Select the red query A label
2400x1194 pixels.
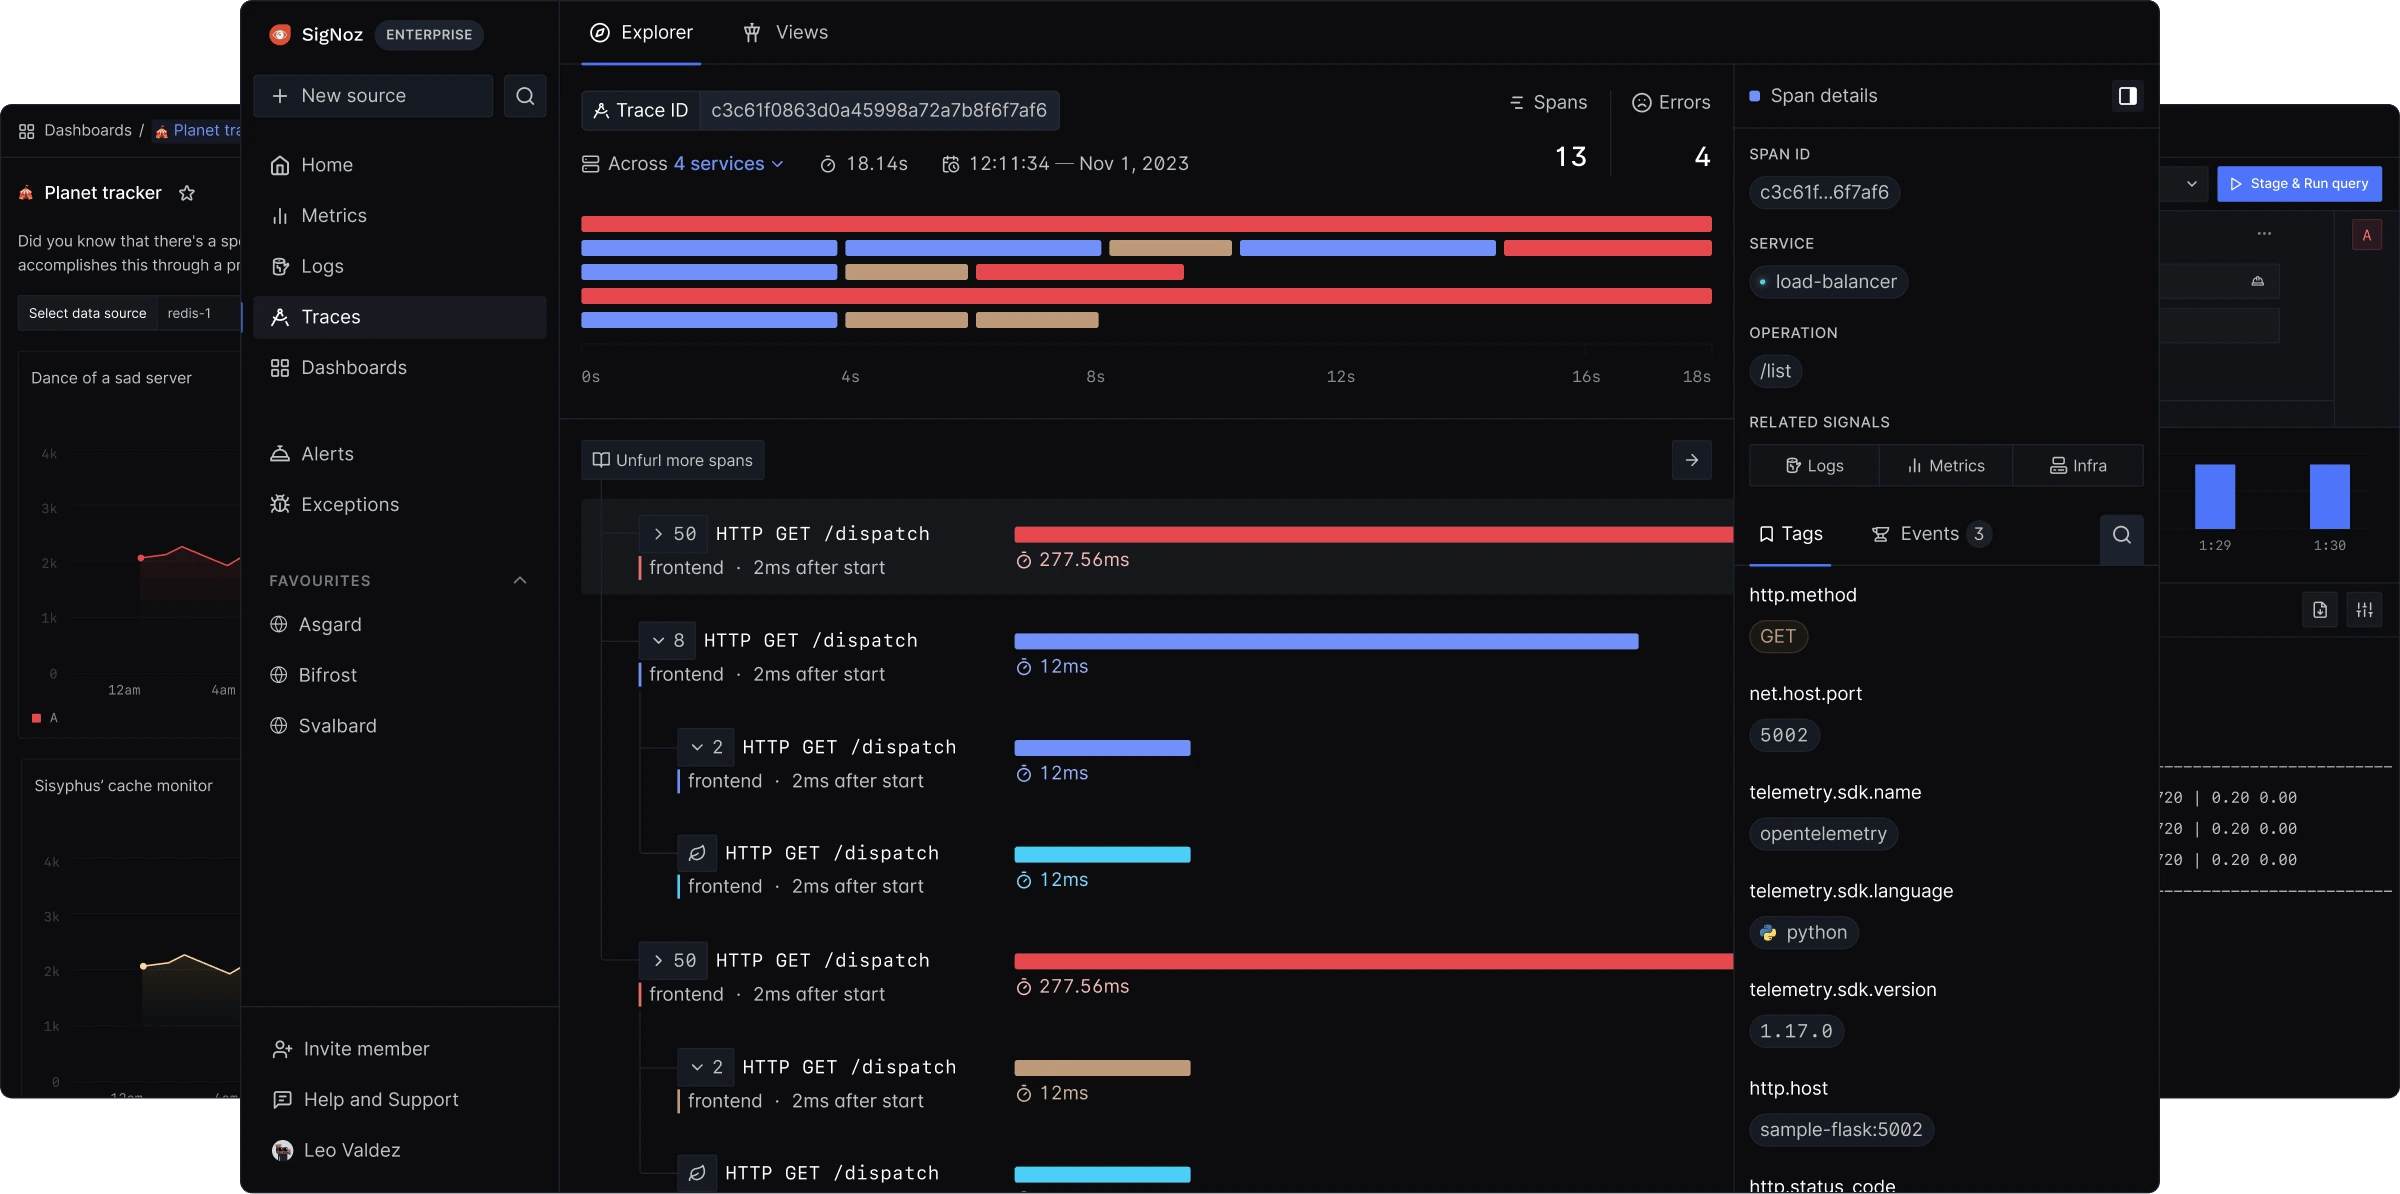2367,234
